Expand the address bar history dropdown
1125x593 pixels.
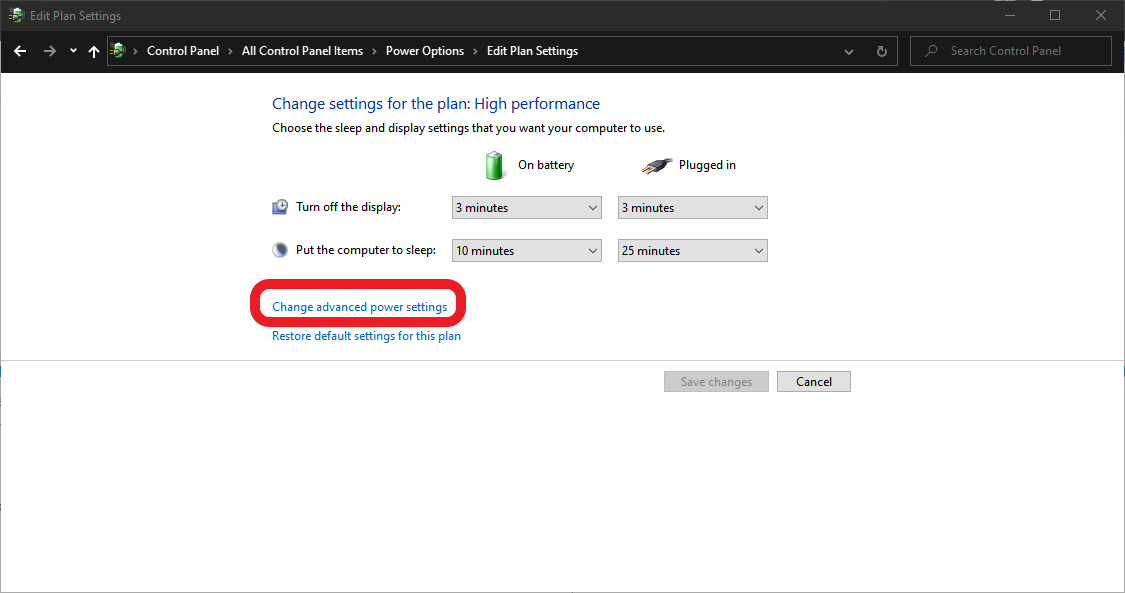pyautogui.click(x=849, y=51)
